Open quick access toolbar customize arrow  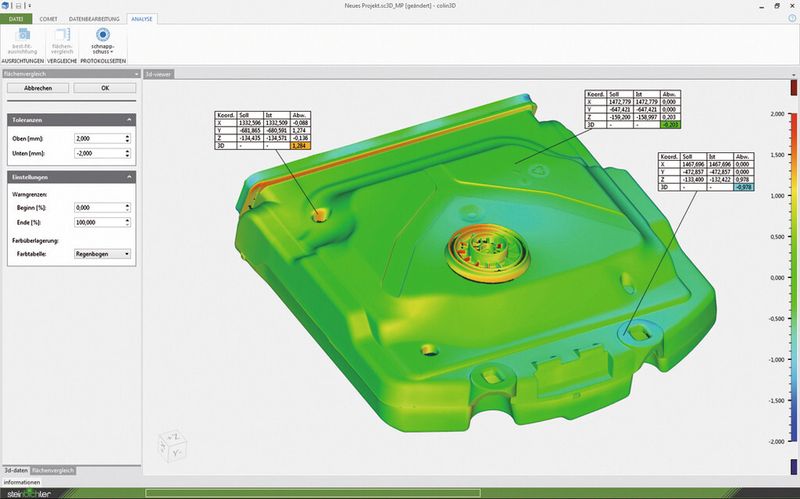click(x=30, y=6)
